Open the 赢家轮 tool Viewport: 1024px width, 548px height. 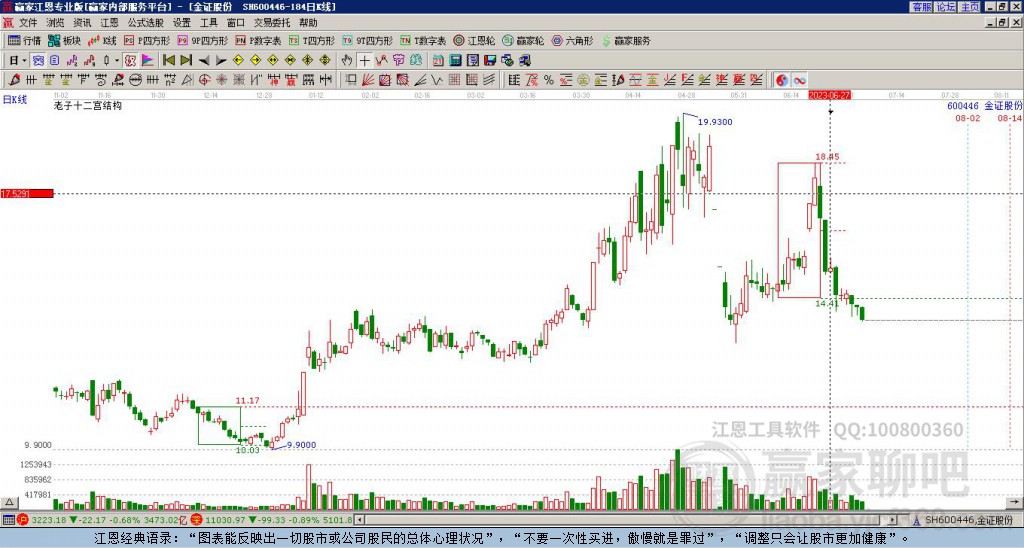[523, 40]
